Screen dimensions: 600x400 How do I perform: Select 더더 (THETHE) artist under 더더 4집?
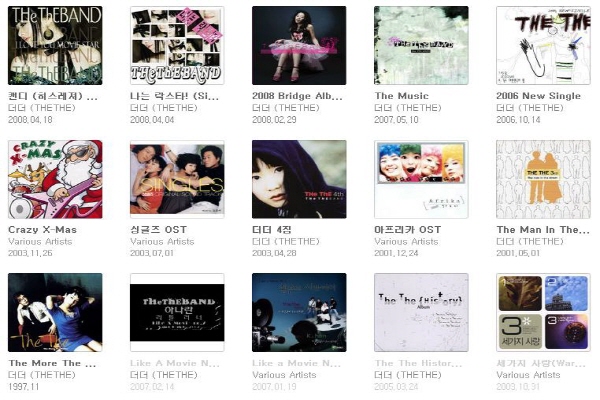click(286, 242)
